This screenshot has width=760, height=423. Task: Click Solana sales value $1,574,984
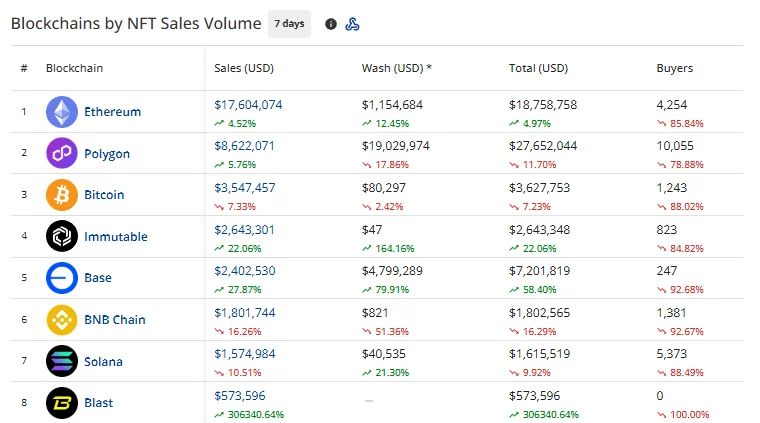(245, 354)
